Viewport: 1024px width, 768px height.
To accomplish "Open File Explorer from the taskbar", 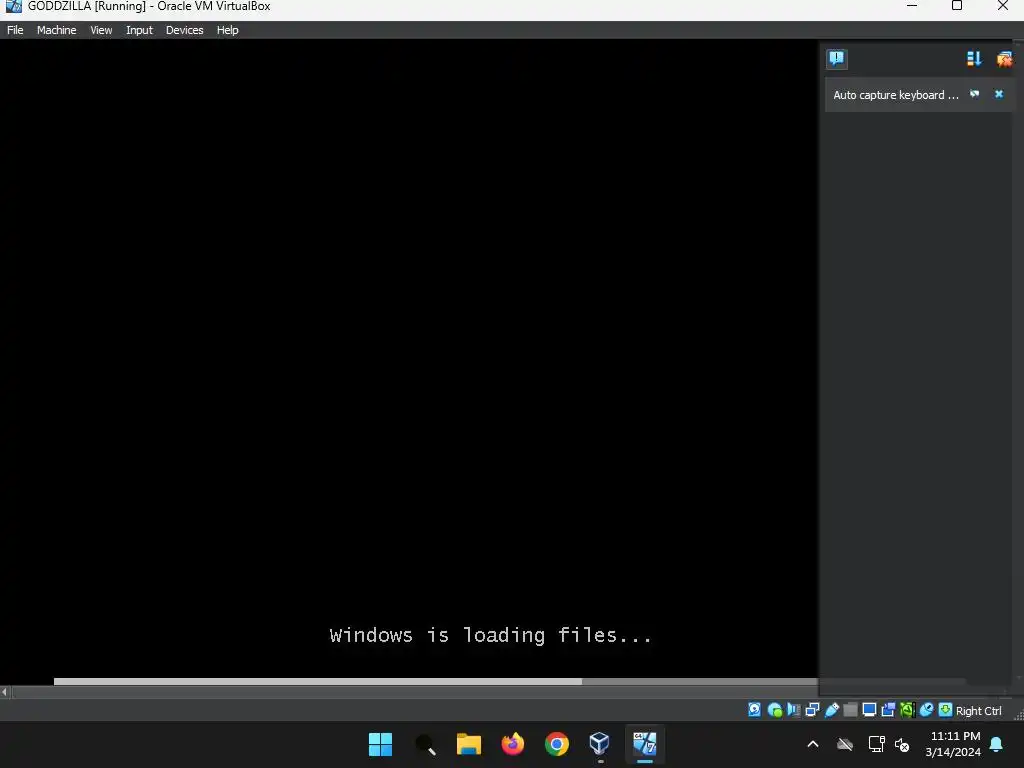I will [469, 744].
